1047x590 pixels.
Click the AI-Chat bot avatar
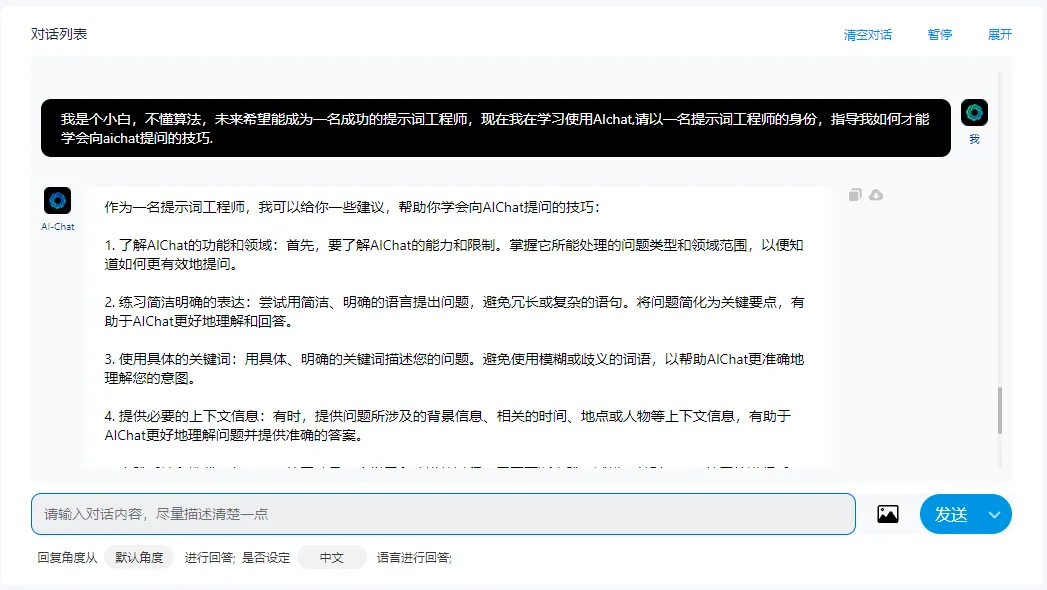click(58, 200)
